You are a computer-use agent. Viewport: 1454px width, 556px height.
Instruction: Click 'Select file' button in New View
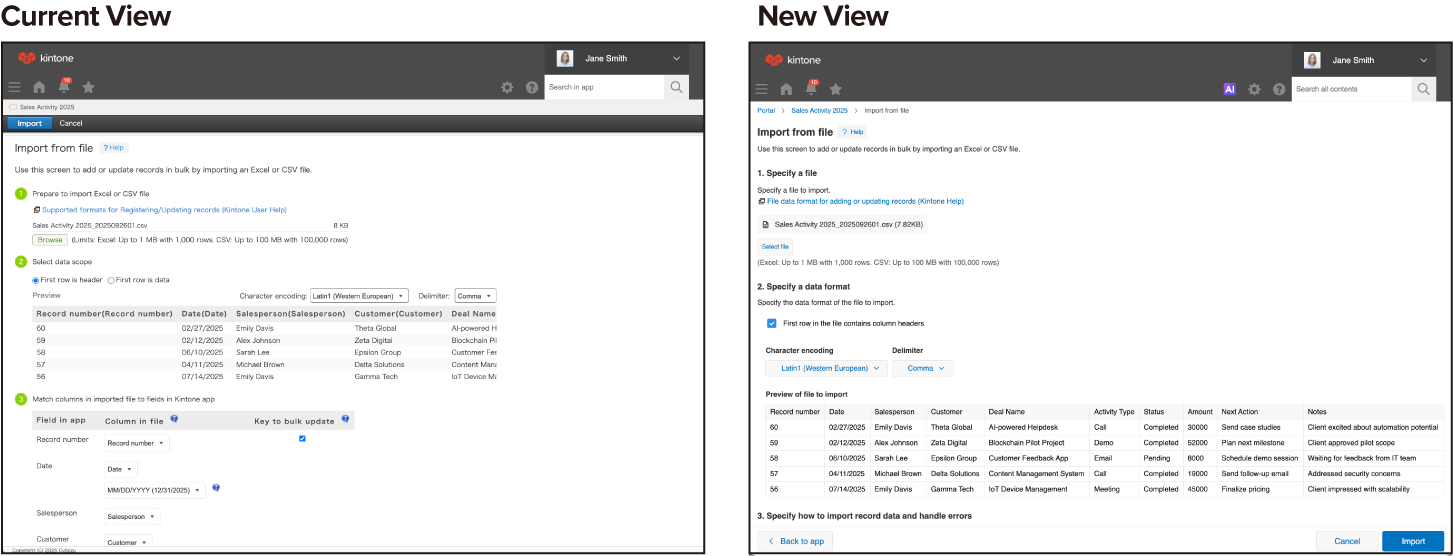775,246
